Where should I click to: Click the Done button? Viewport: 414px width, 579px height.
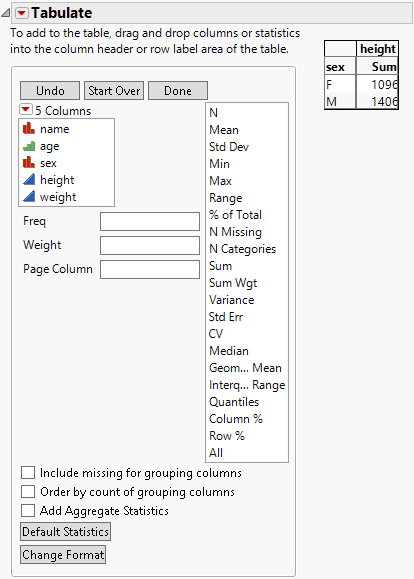pos(178,91)
